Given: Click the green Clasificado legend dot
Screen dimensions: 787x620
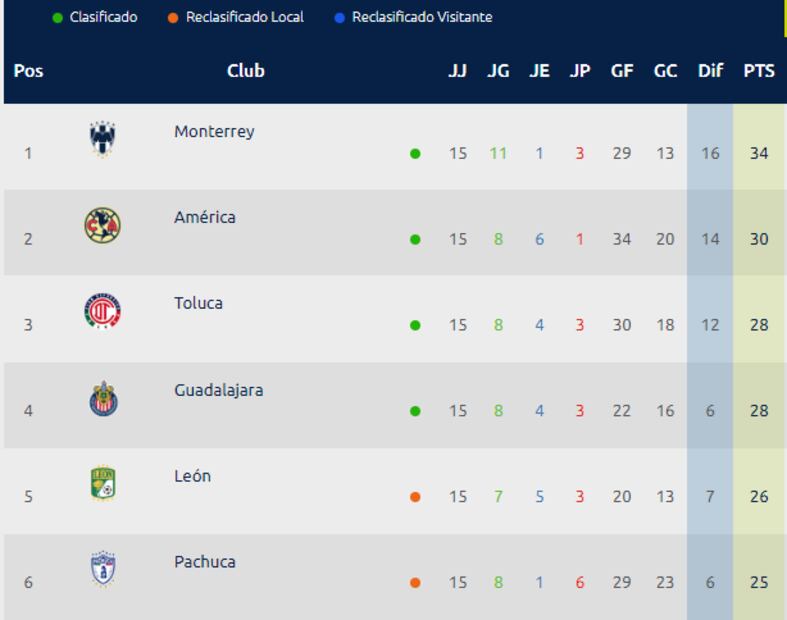Looking at the screenshot, I should 57,18.
